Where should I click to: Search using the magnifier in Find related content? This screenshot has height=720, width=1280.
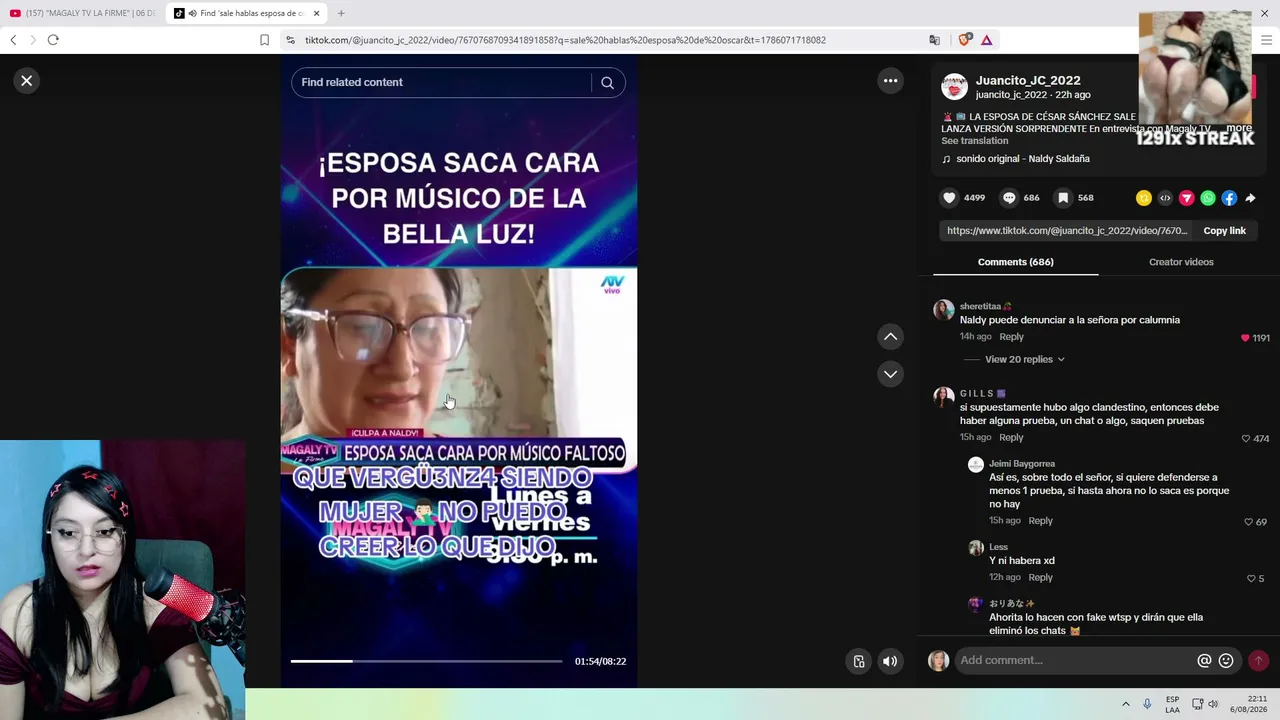coord(607,83)
